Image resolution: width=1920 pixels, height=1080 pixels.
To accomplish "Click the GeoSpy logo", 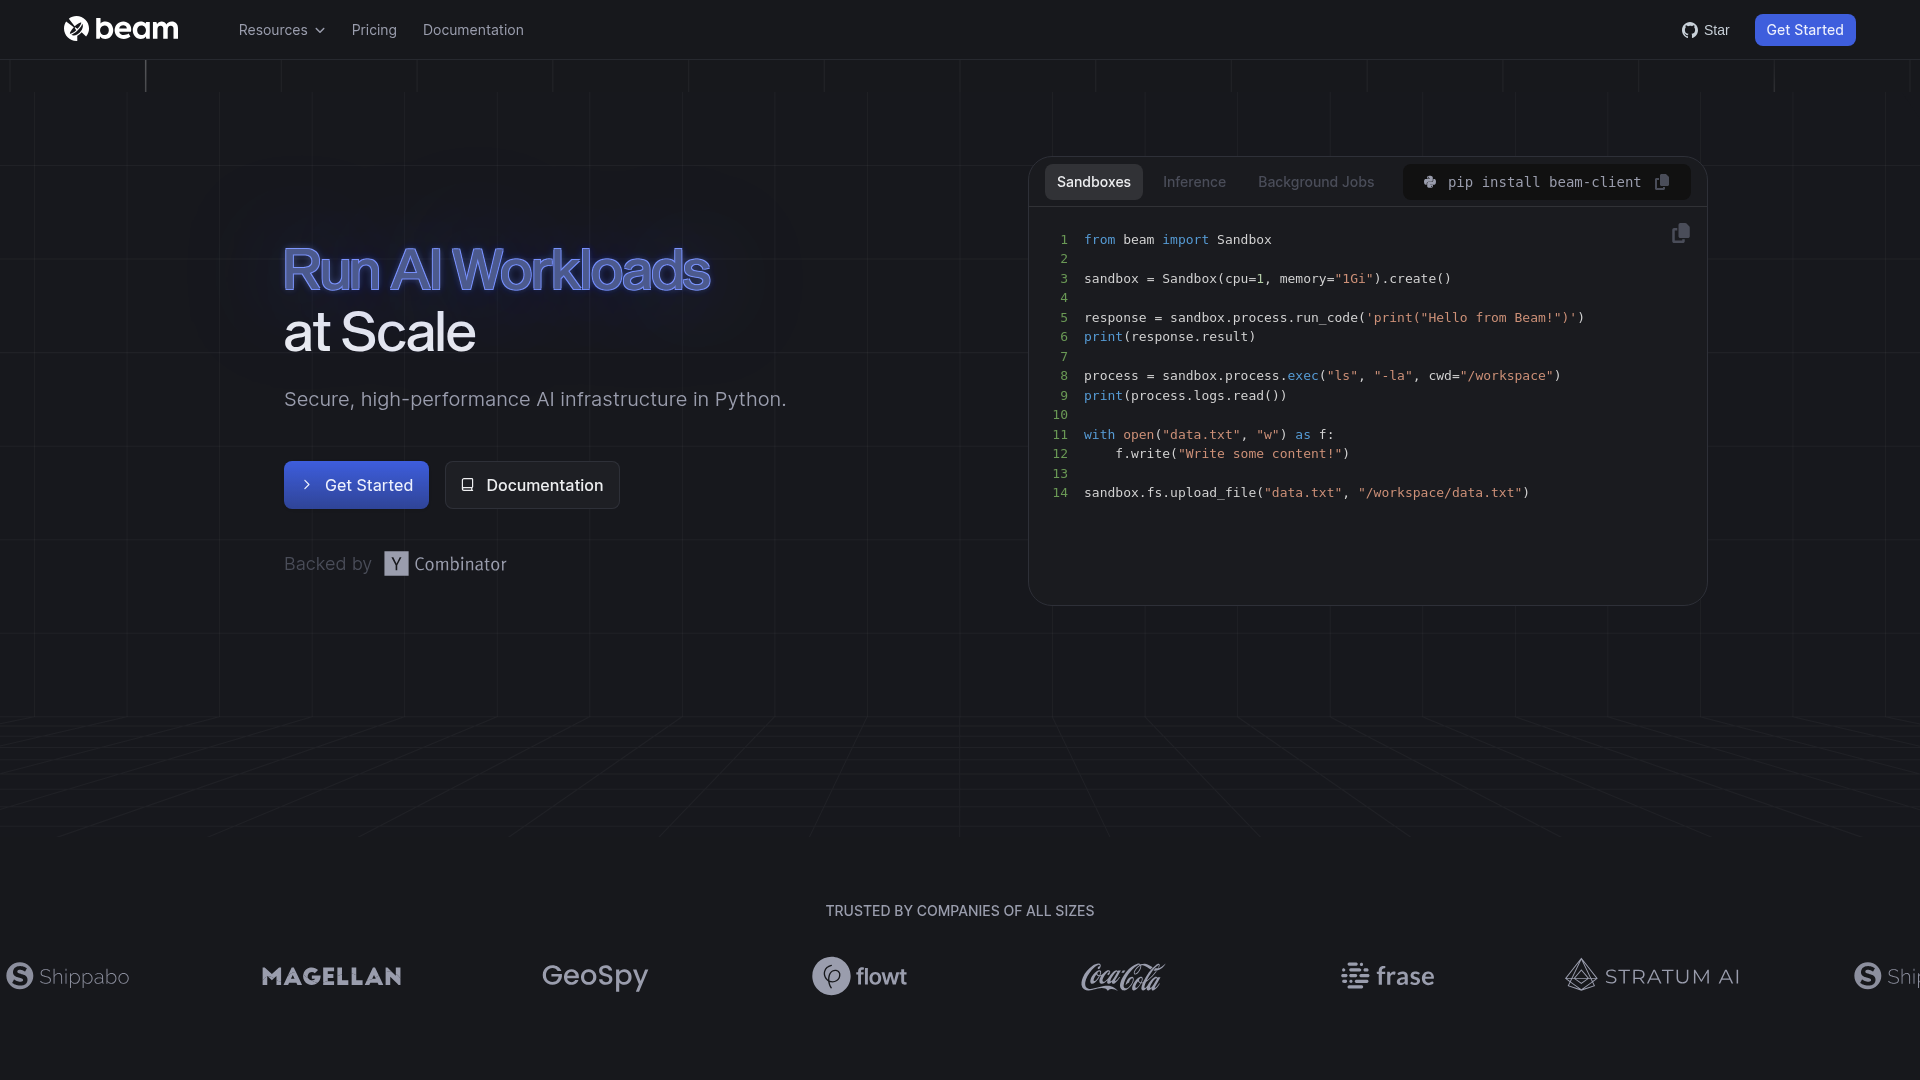I will 595,976.
